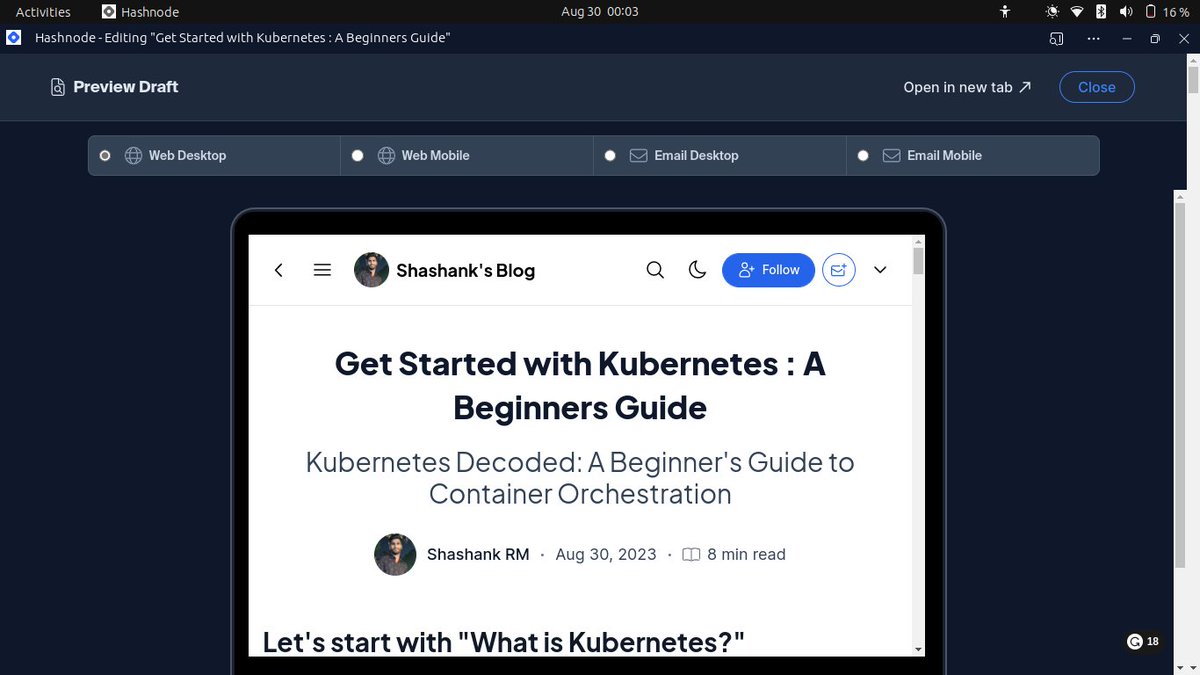The height and width of the screenshot is (675, 1200).
Task: Close the draft preview
Action: (1096, 87)
